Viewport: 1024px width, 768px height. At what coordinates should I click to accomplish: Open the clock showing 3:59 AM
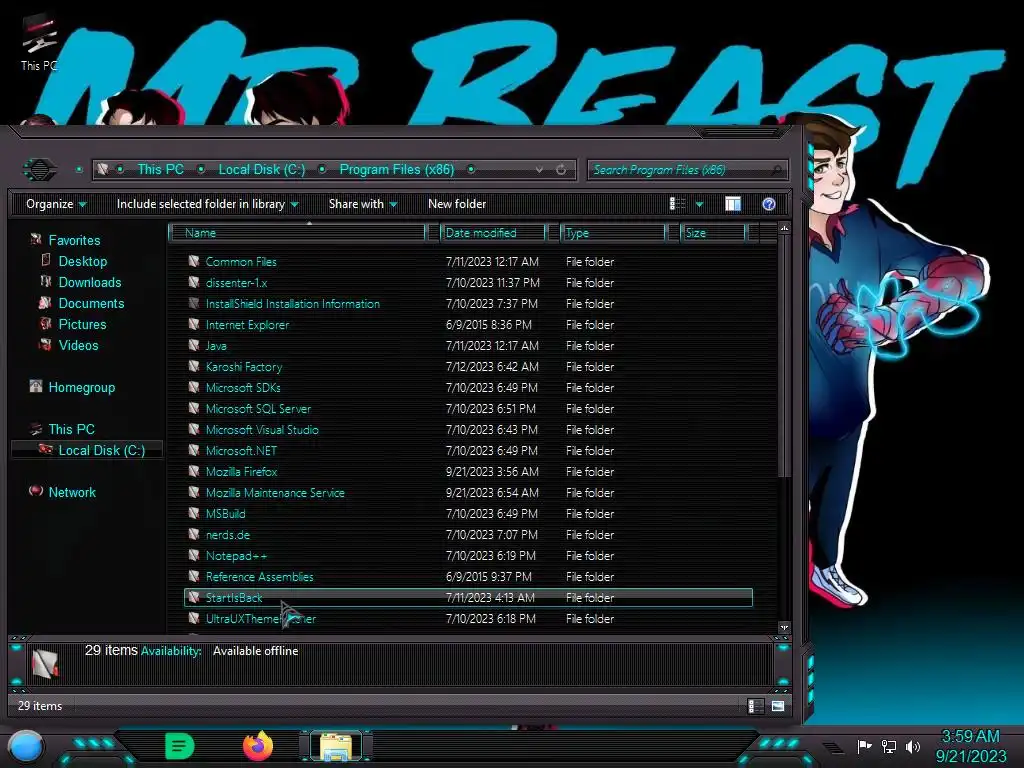(970, 746)
